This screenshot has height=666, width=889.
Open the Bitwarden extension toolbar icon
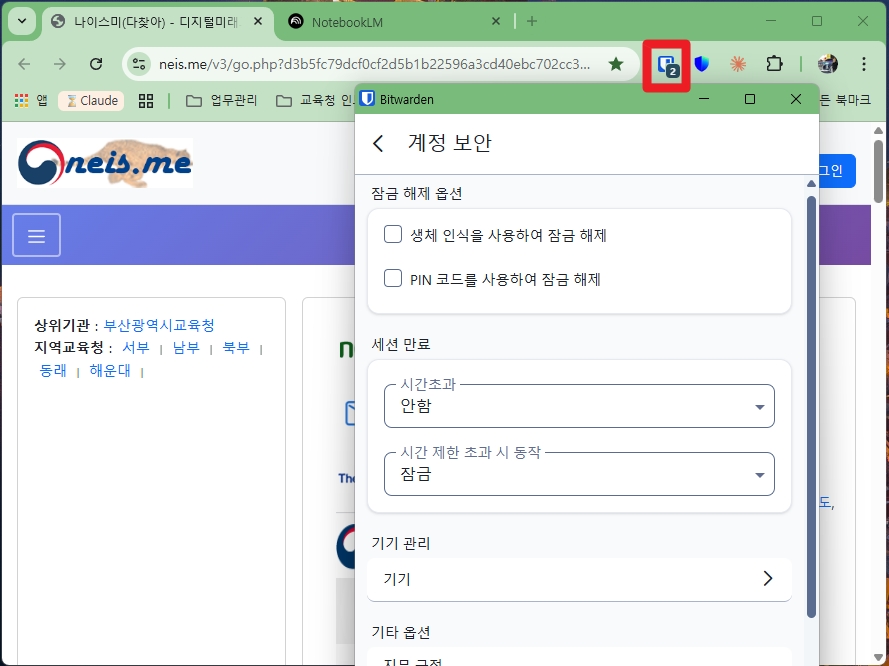click(665, 62)
